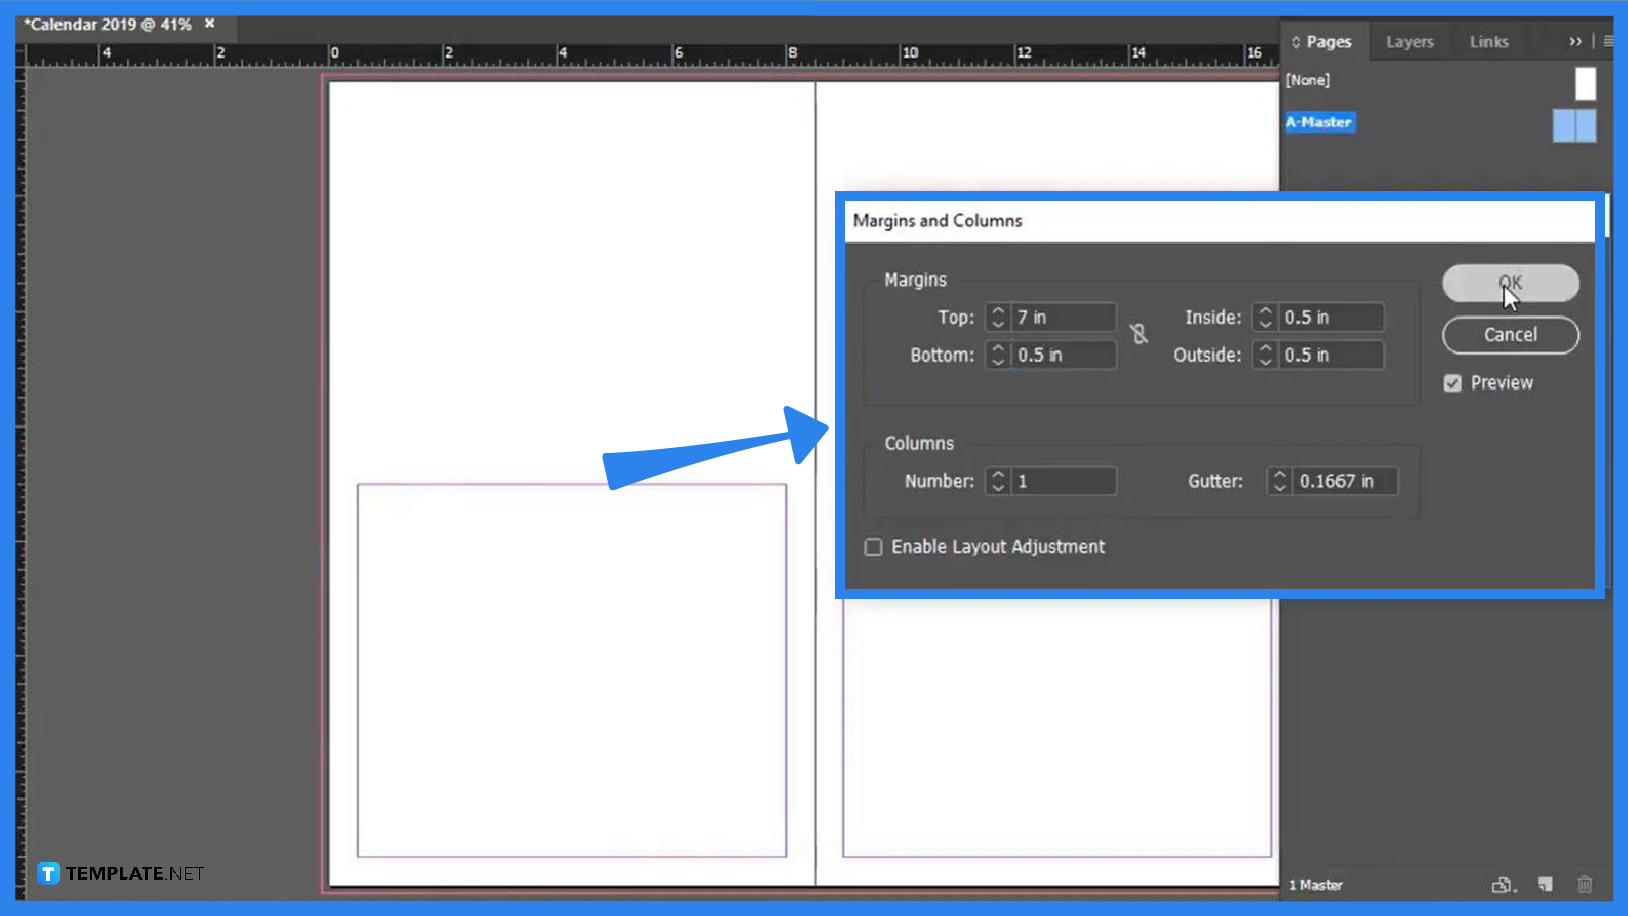Click the Delete Page trash icon
This screenshot has width=1628, height=916.
pyautogui.click(x=1585, y=884)
